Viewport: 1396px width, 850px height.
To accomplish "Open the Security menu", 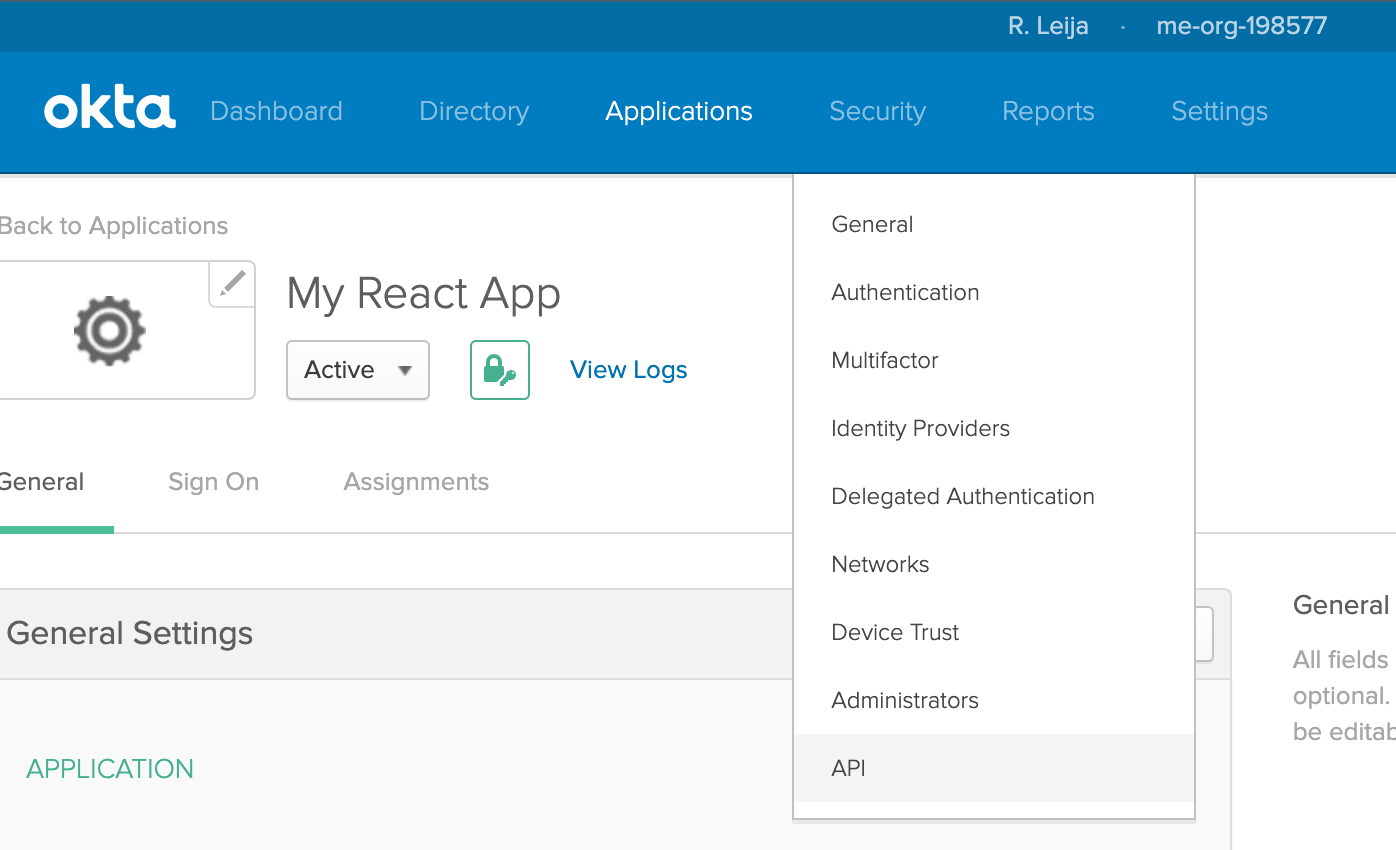I will [877, 112].
